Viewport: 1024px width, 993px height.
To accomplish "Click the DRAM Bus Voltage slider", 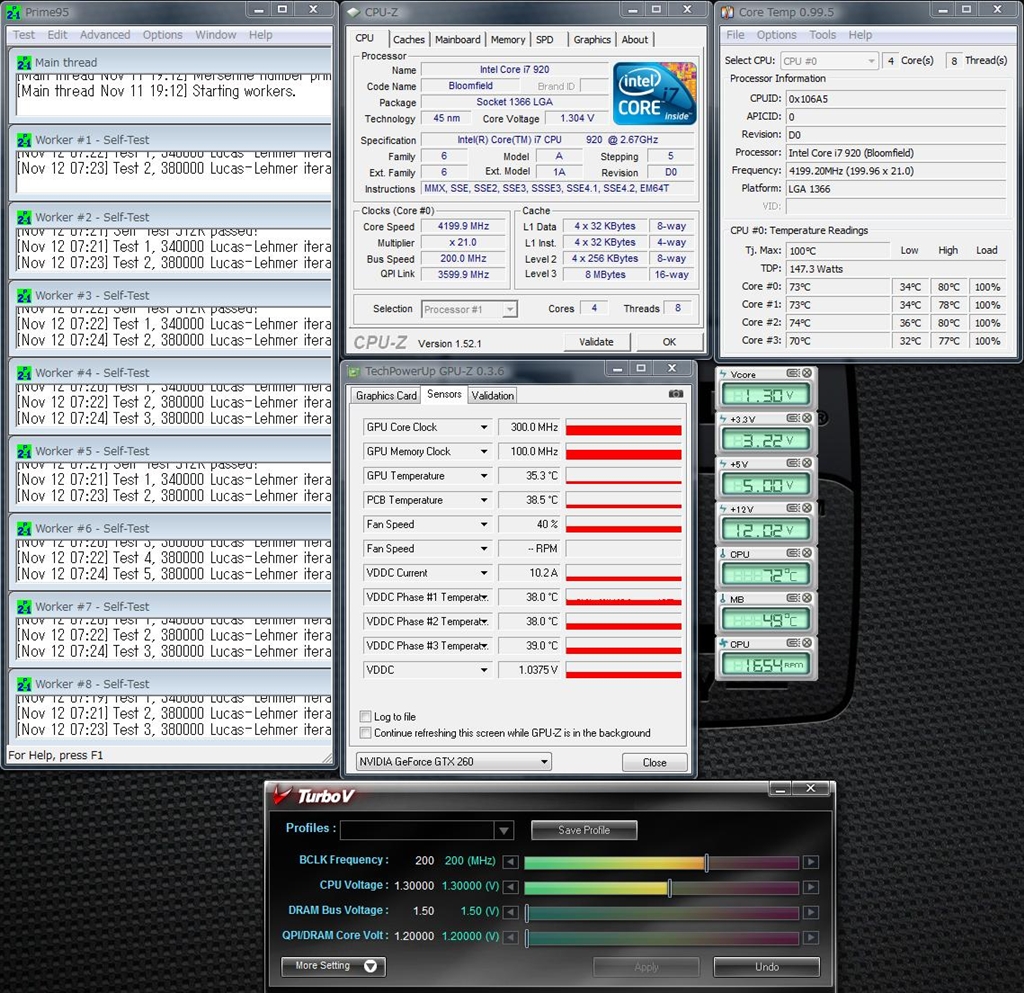I will (x=662, y=913).
